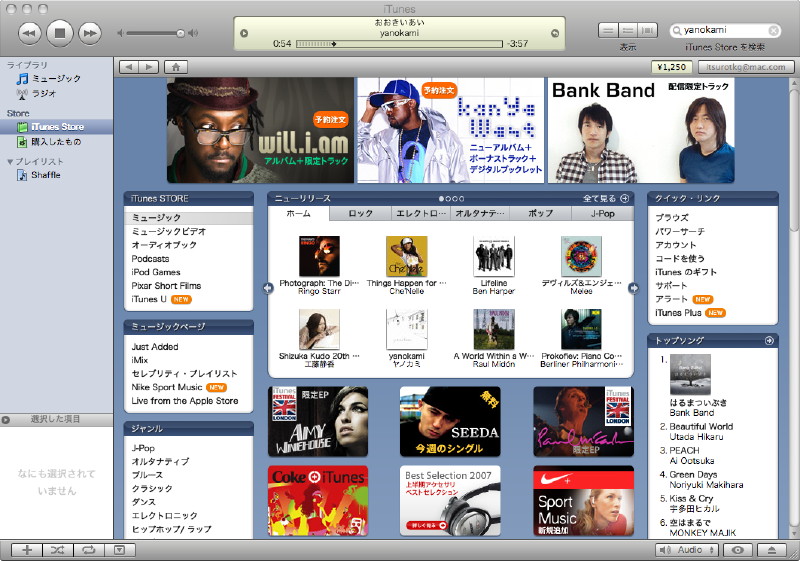Select the Shaffle playlist
This screenshot has width=800, height=561.
coord(45,175)
